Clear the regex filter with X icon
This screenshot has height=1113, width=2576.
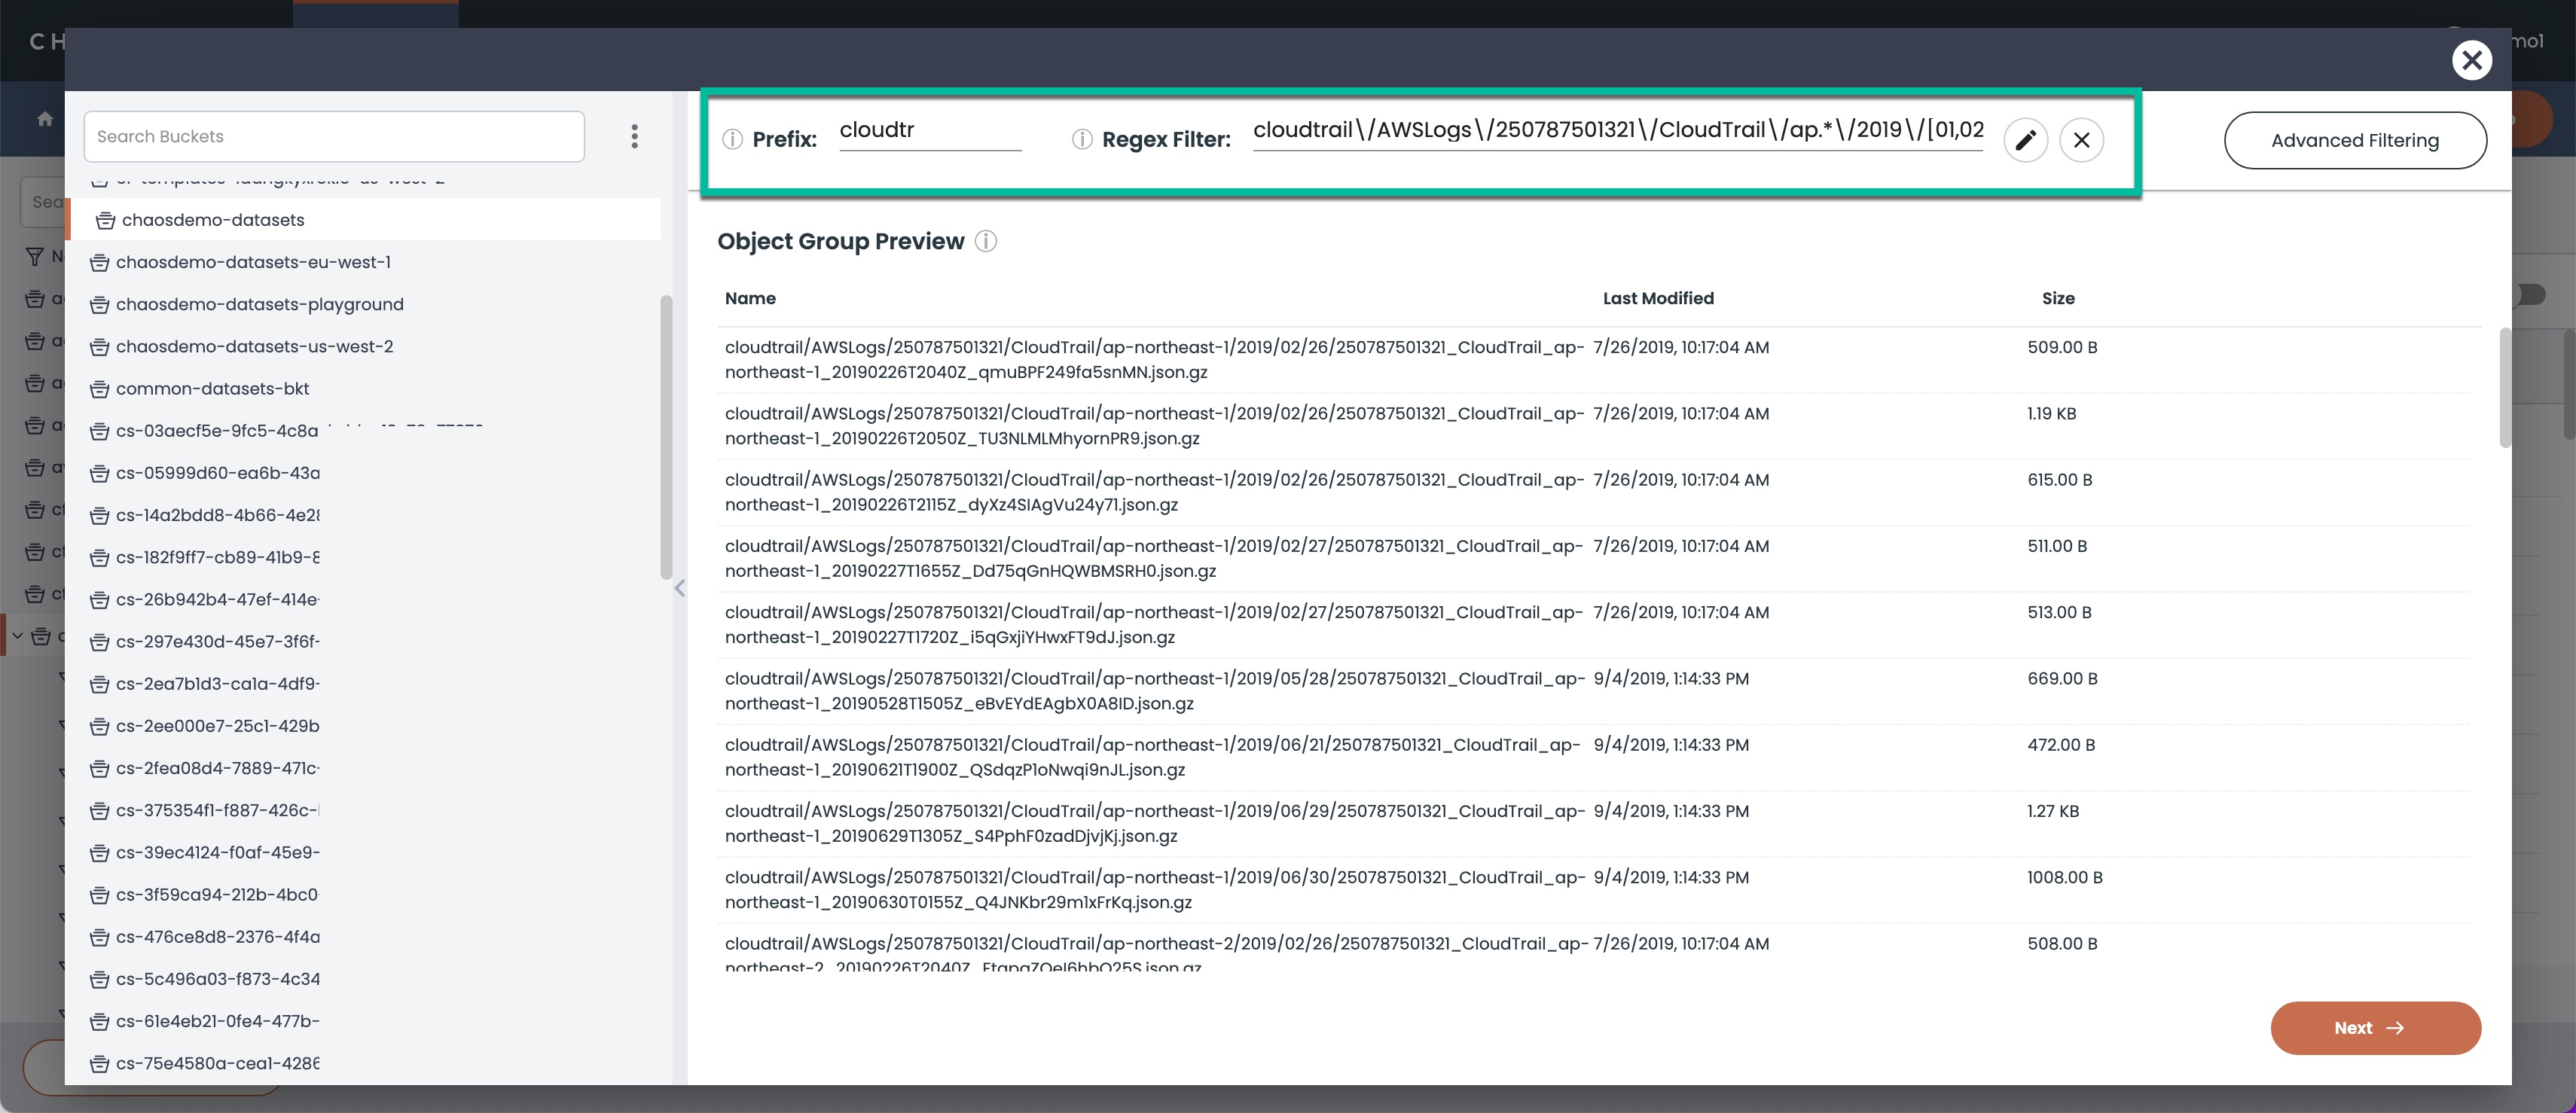[x=2081, y=140]
